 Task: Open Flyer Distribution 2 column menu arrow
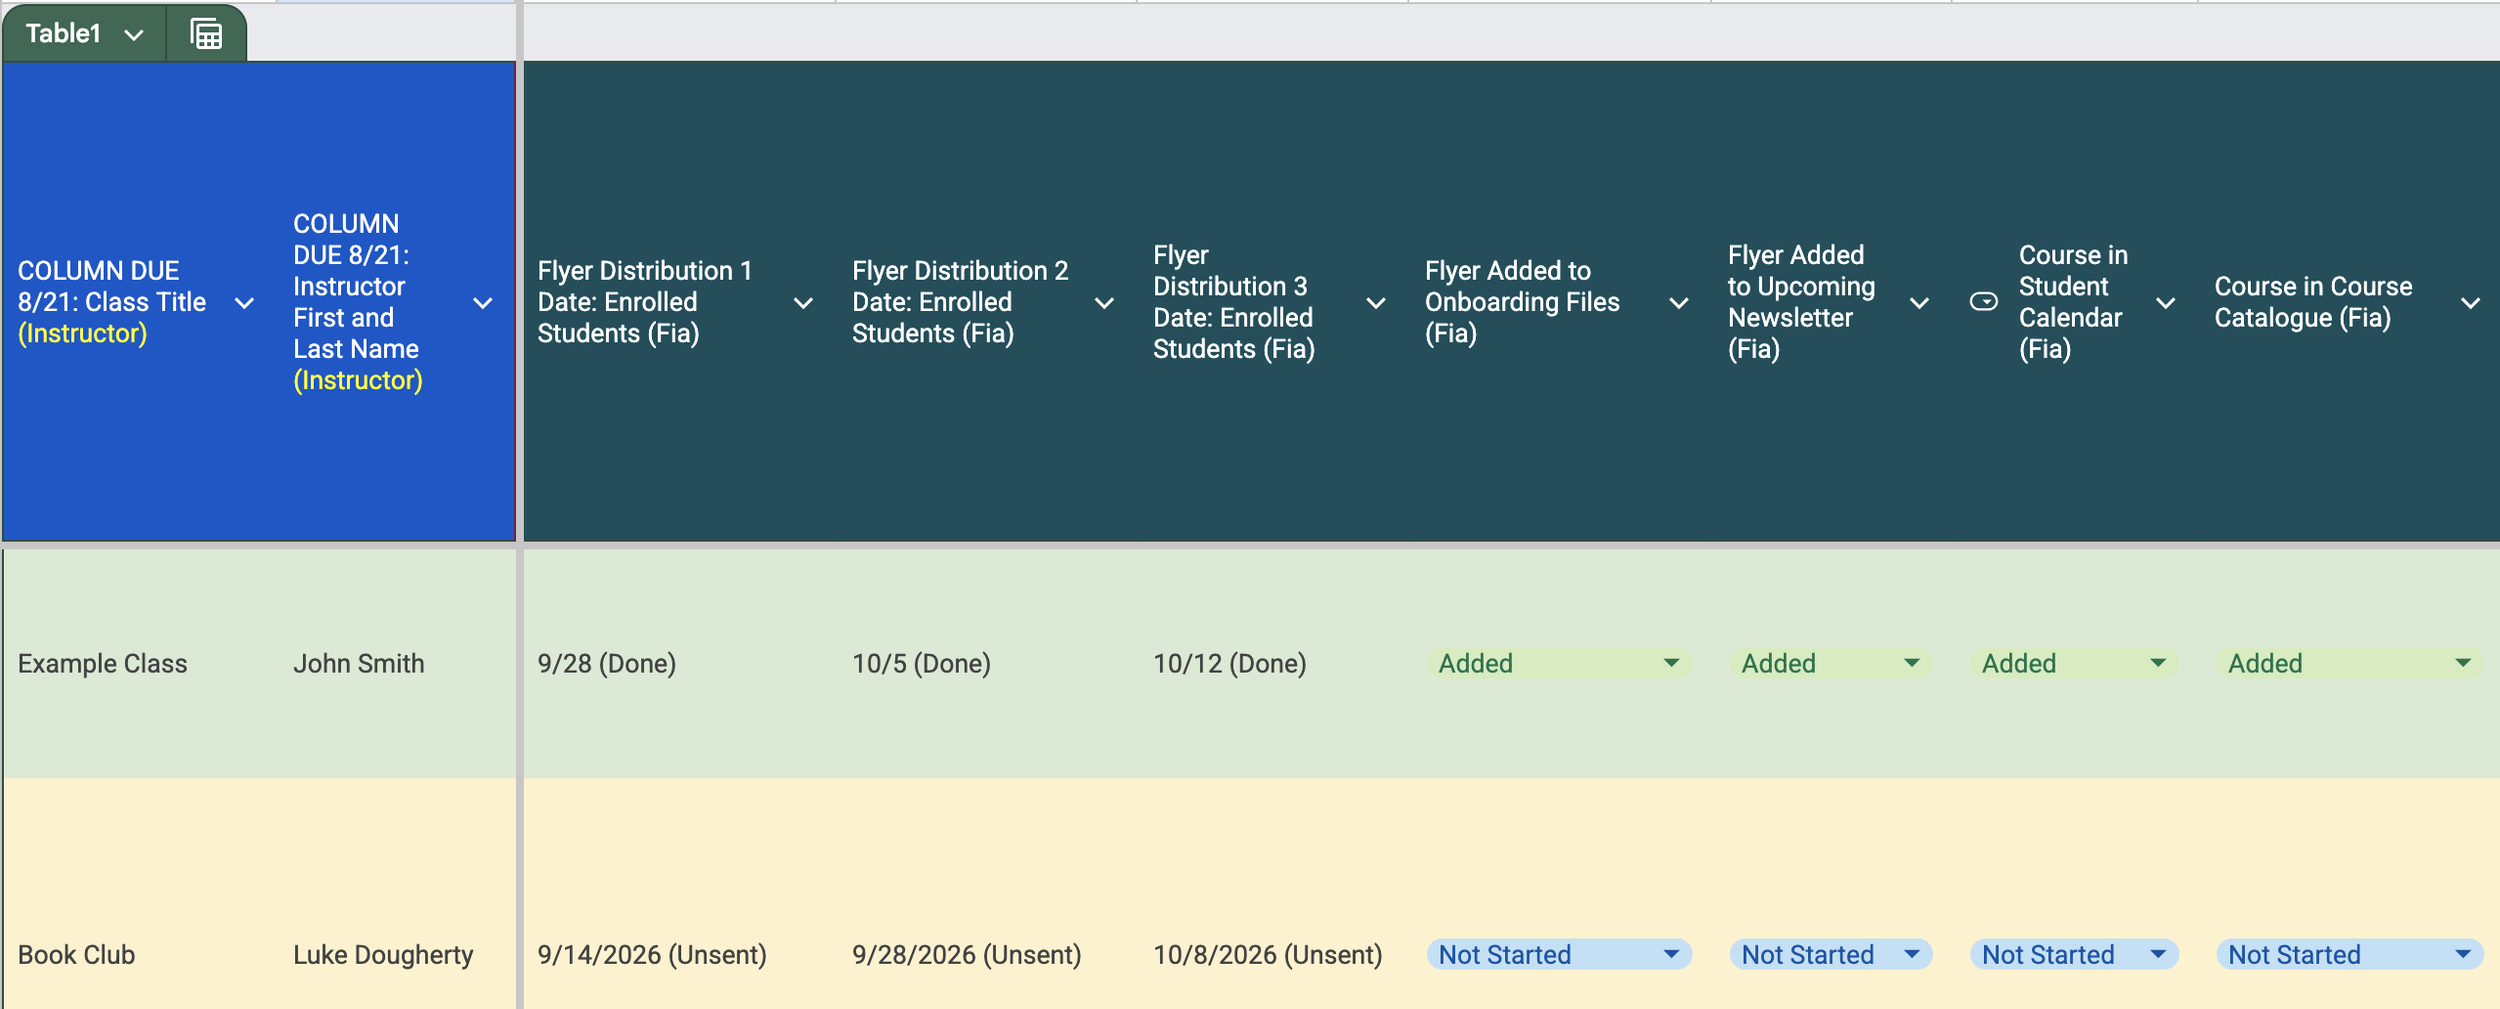pos(1104,303)
